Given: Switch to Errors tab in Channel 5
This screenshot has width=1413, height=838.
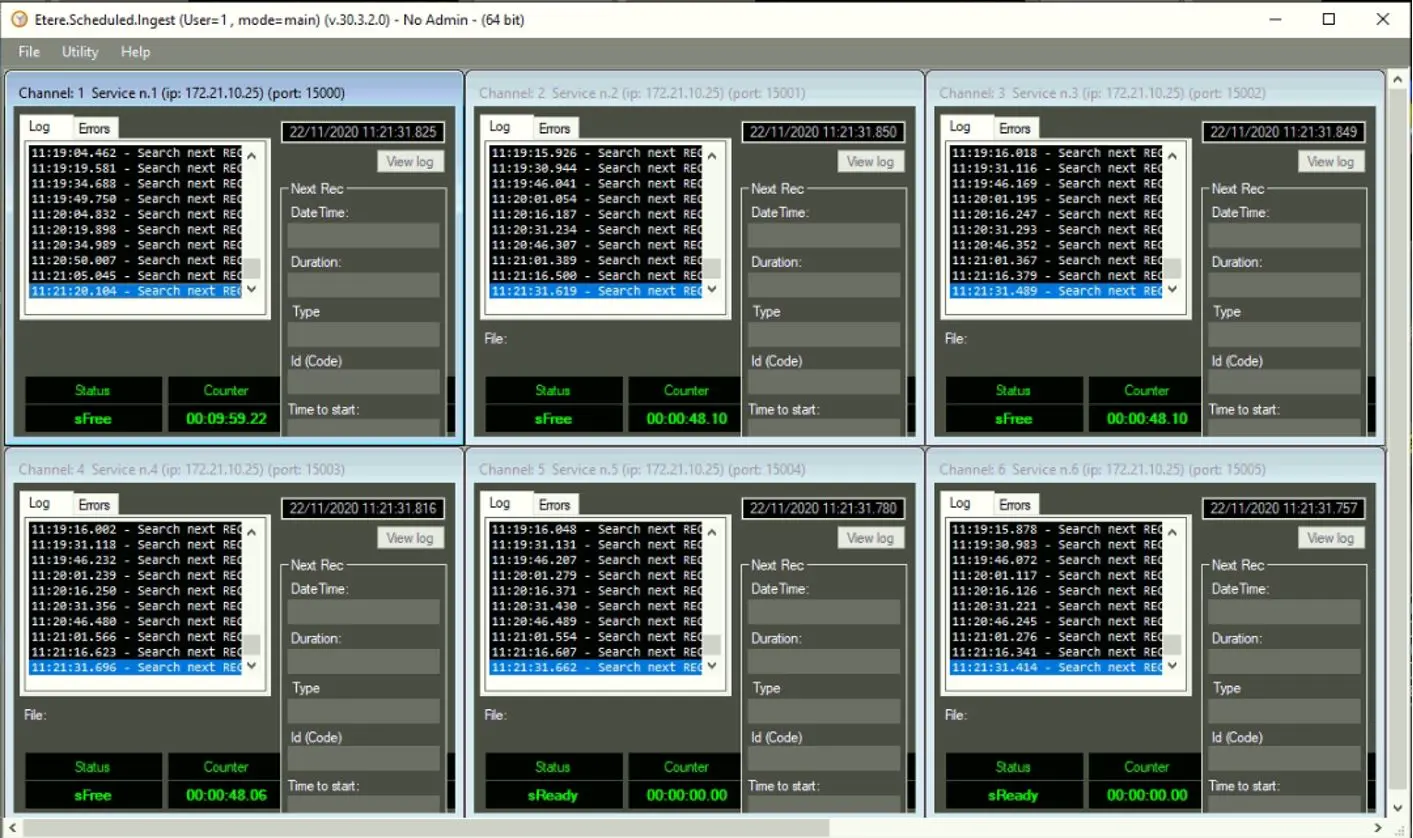Looking at the screenshot, I should click(x=554, y=505).
